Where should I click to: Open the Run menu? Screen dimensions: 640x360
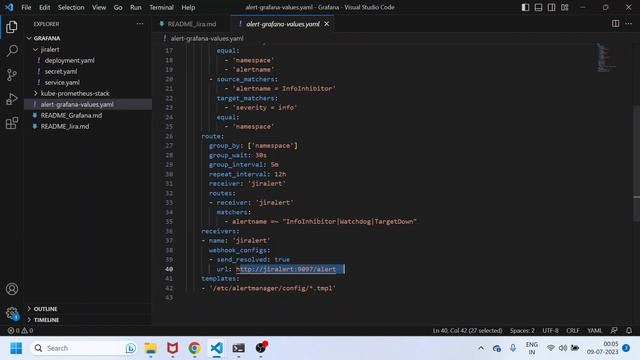pos(136,7)
